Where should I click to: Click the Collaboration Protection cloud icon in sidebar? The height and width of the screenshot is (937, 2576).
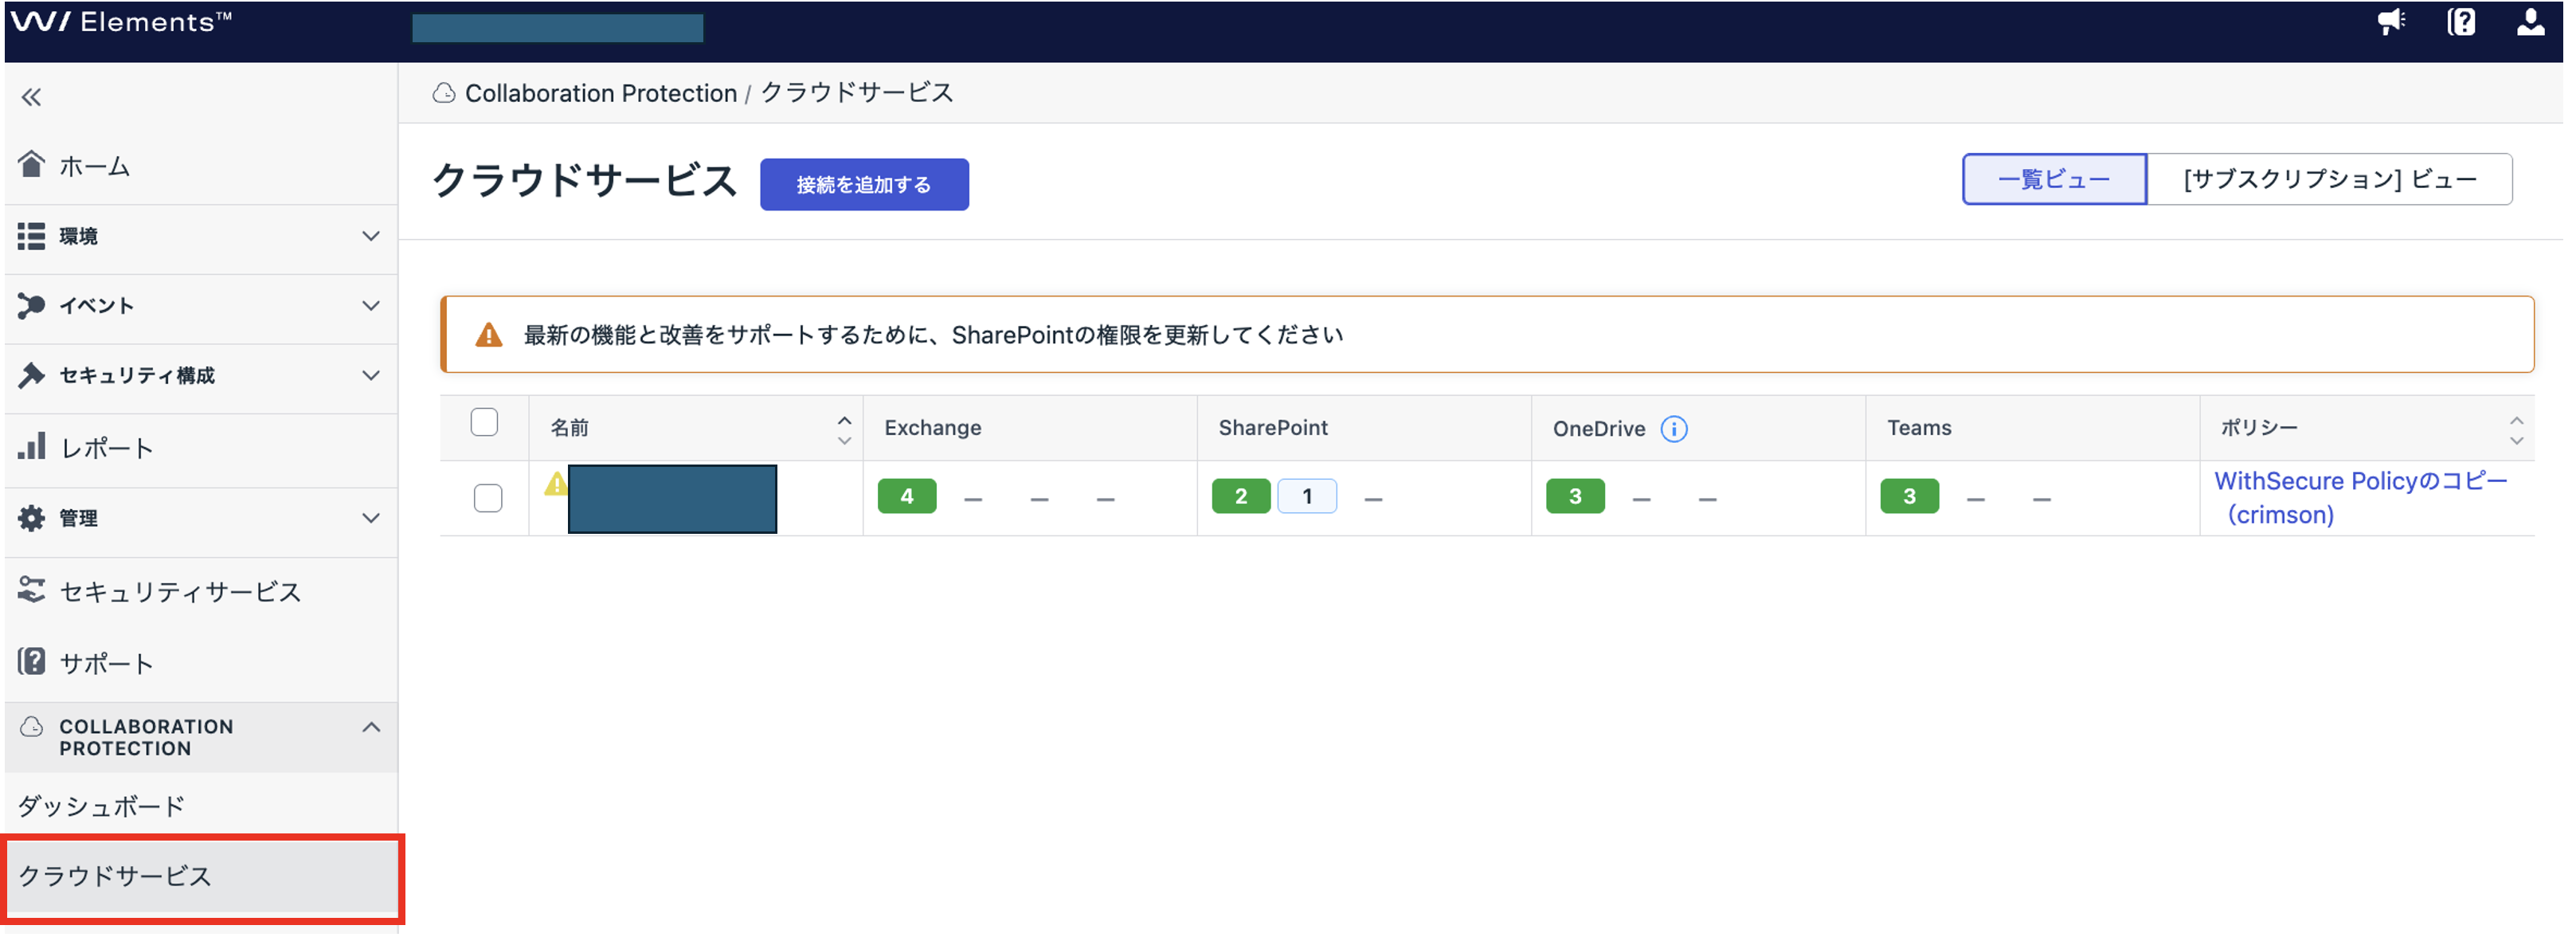pos(32,726)
